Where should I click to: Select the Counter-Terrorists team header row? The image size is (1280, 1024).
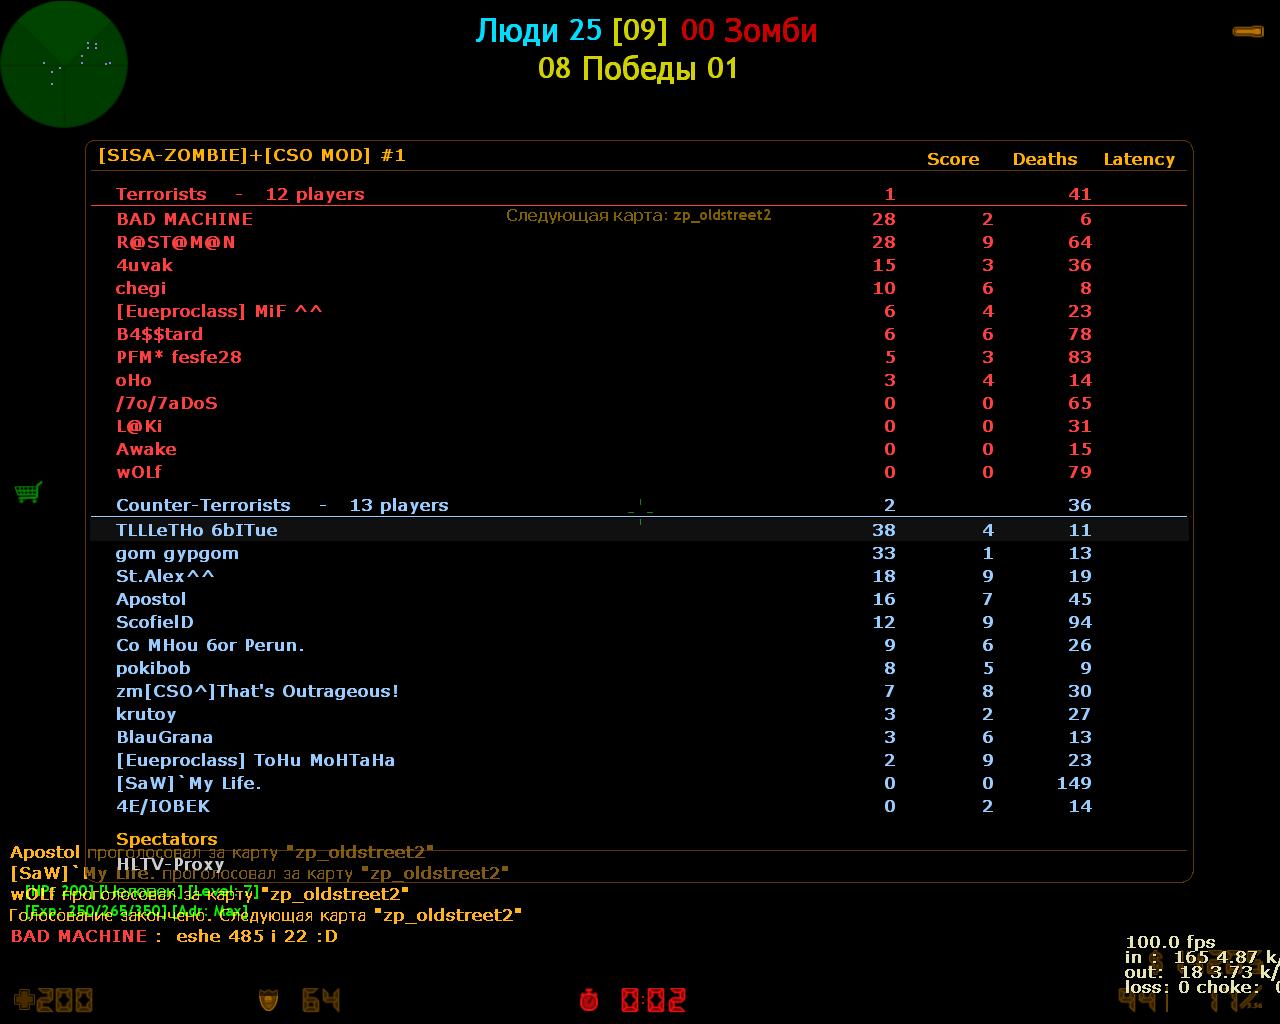[x=281, y=505]
